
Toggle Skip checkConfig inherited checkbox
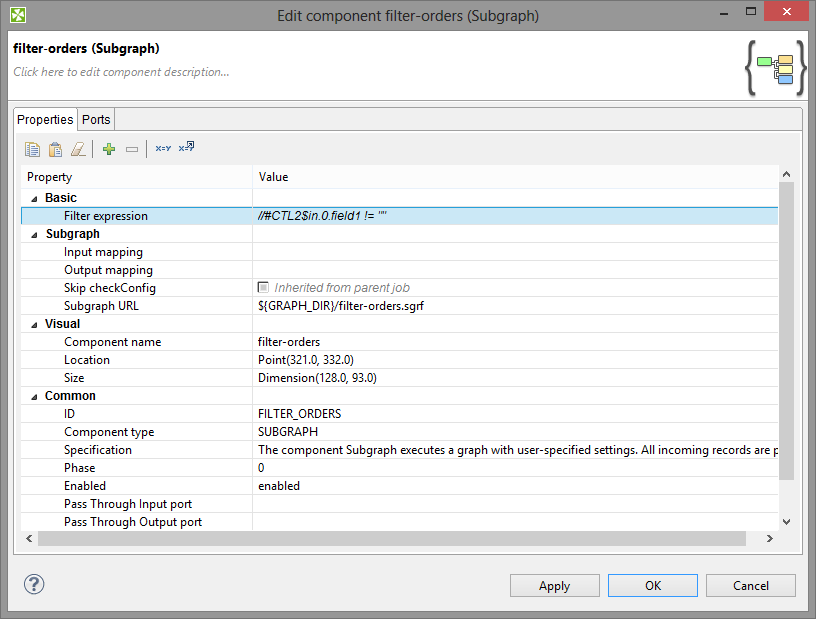tap(263, 288)
